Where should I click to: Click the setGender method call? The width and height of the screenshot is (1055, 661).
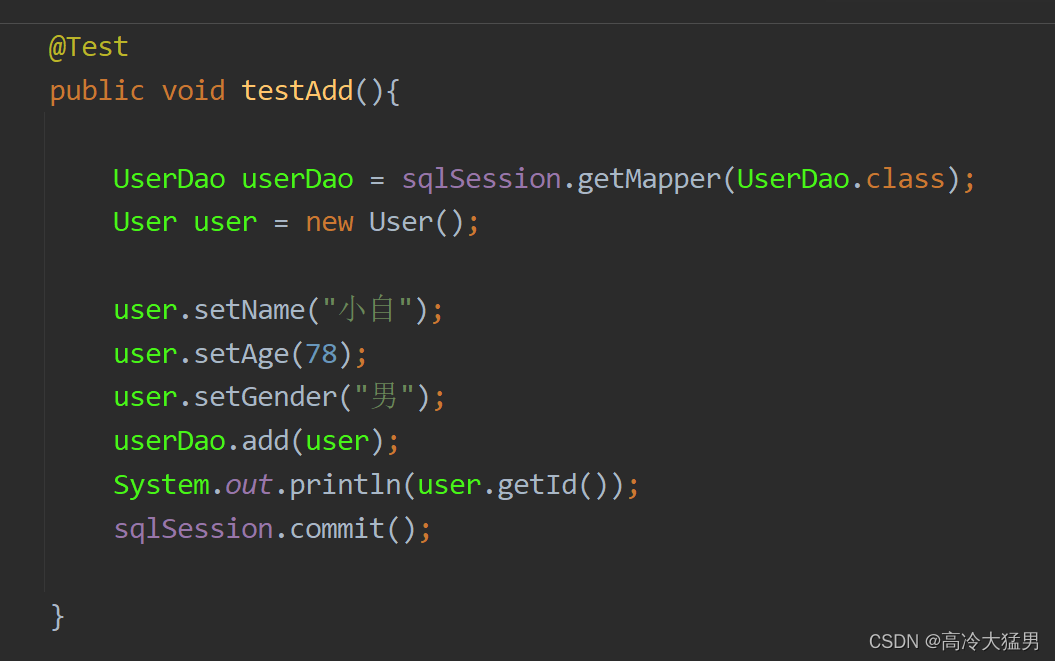click(264, 397)
